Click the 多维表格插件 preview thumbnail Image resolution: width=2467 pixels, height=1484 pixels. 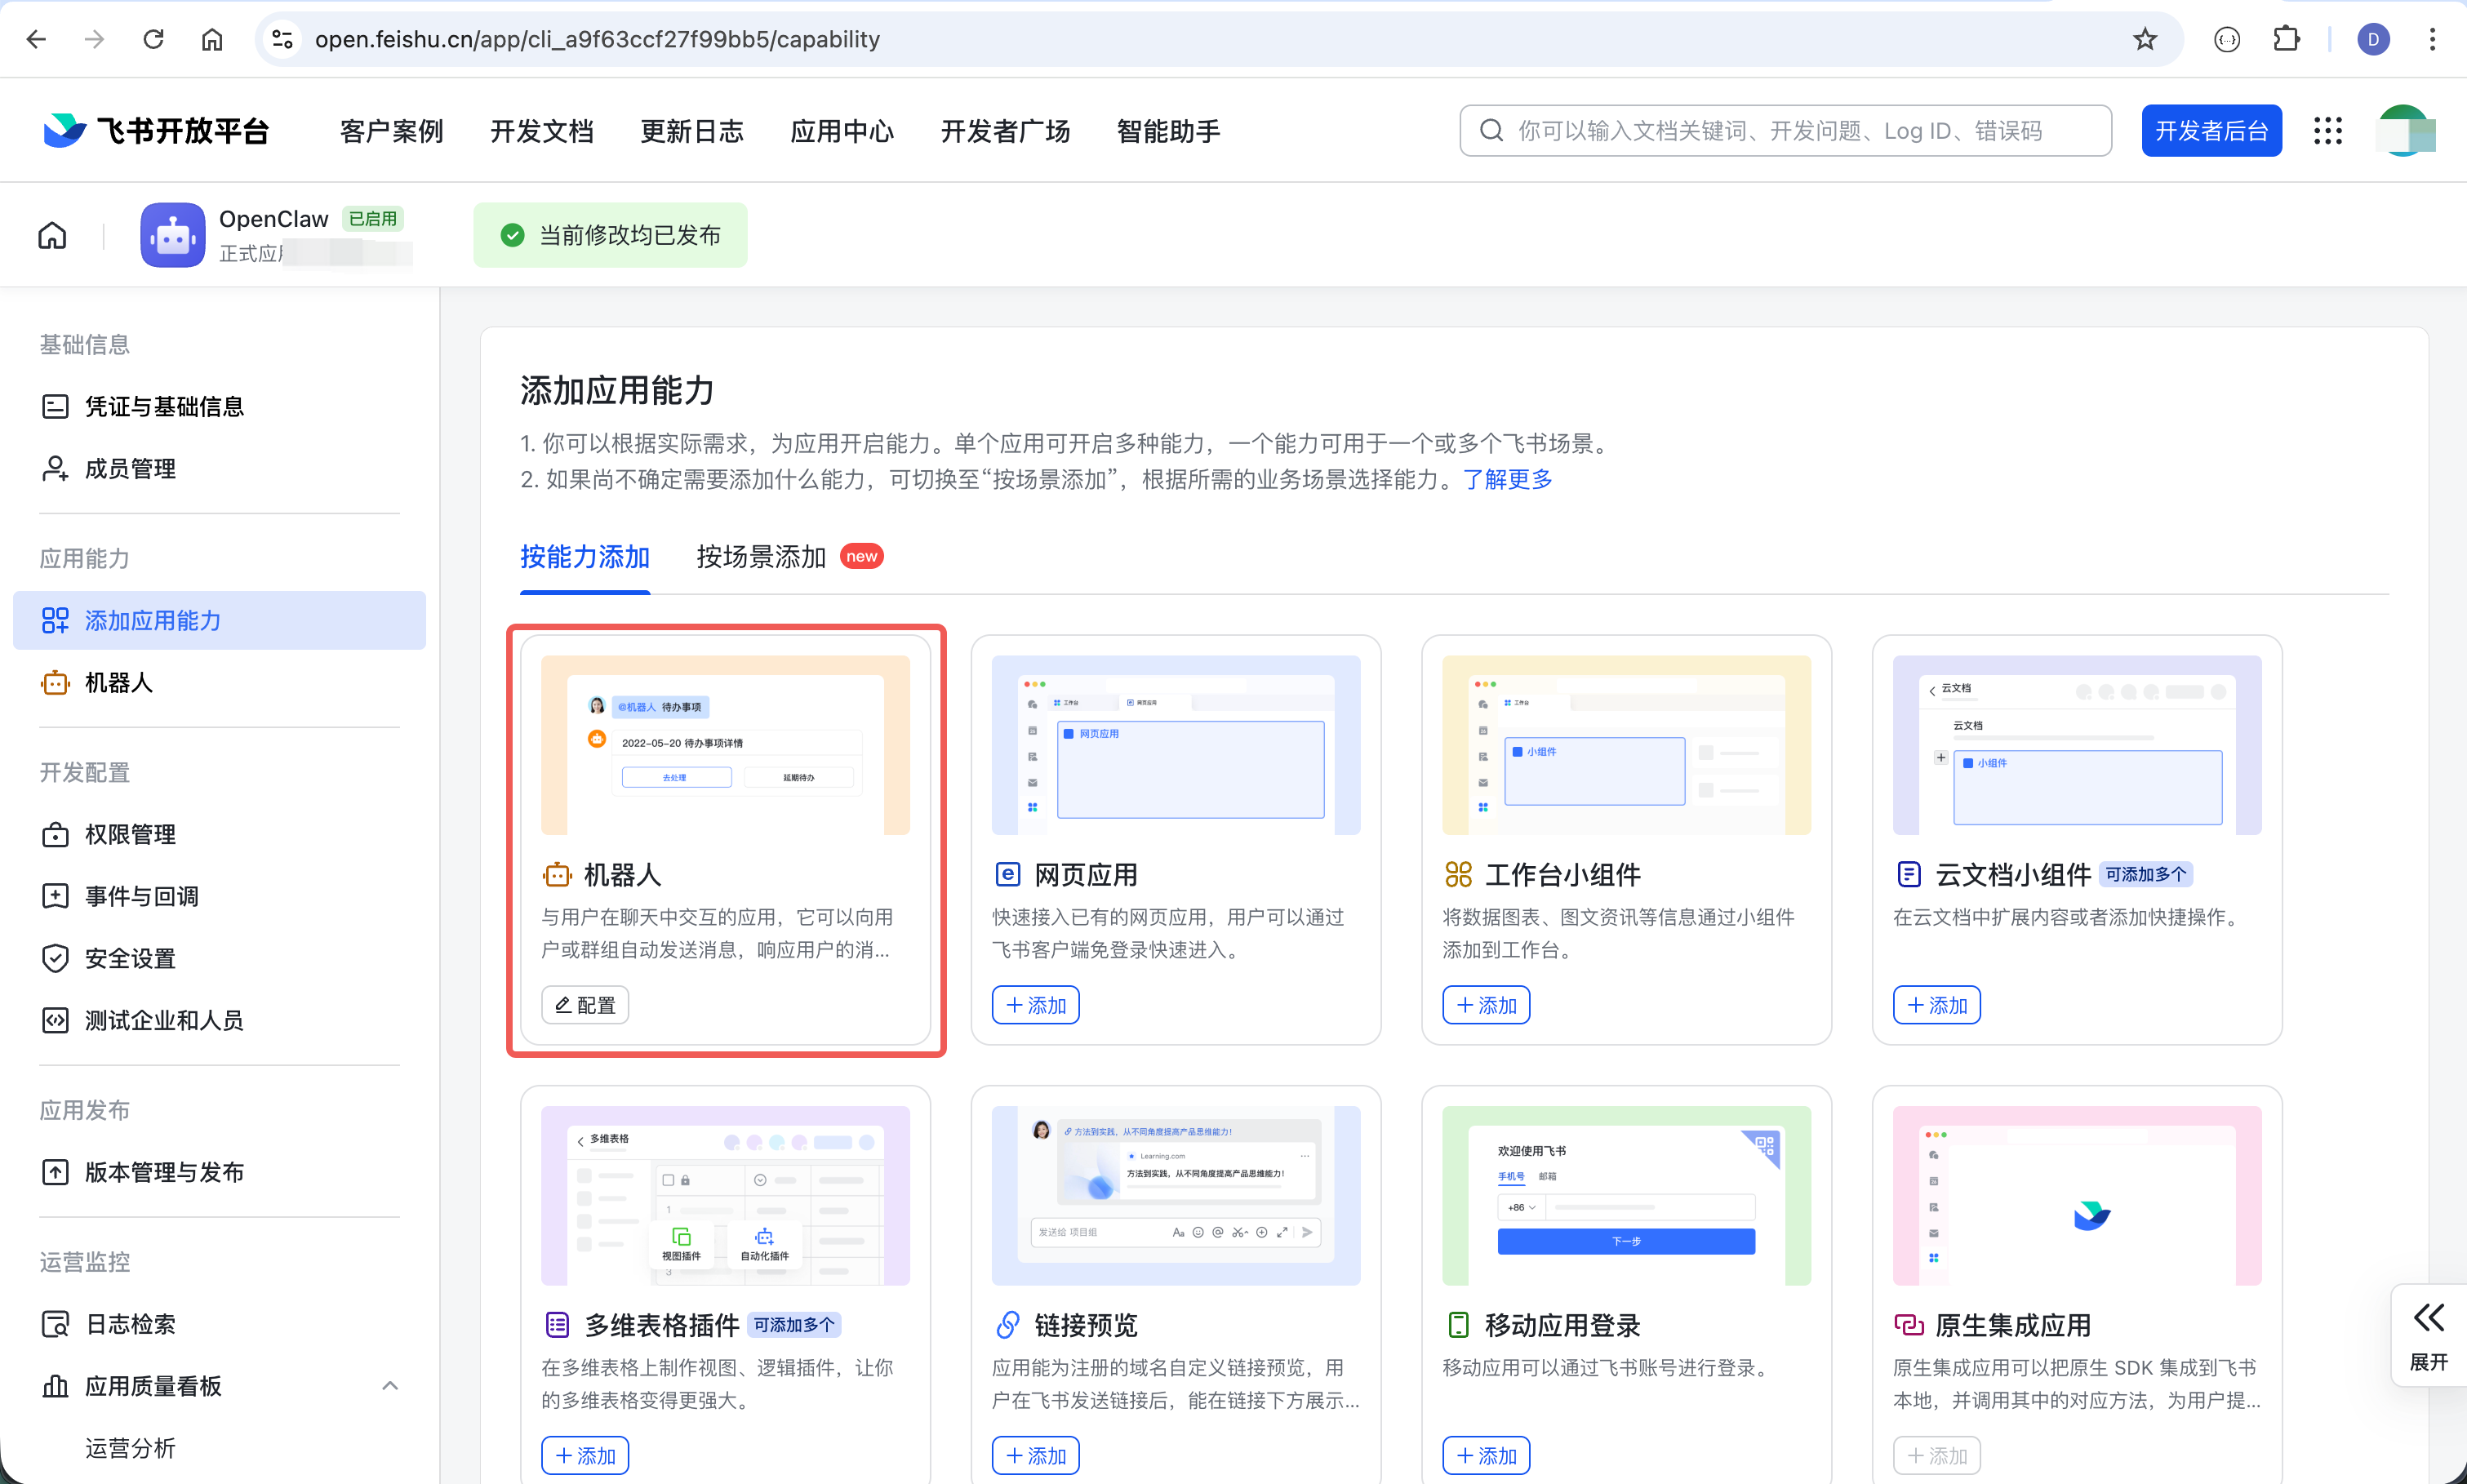(x=725, y=1195)
